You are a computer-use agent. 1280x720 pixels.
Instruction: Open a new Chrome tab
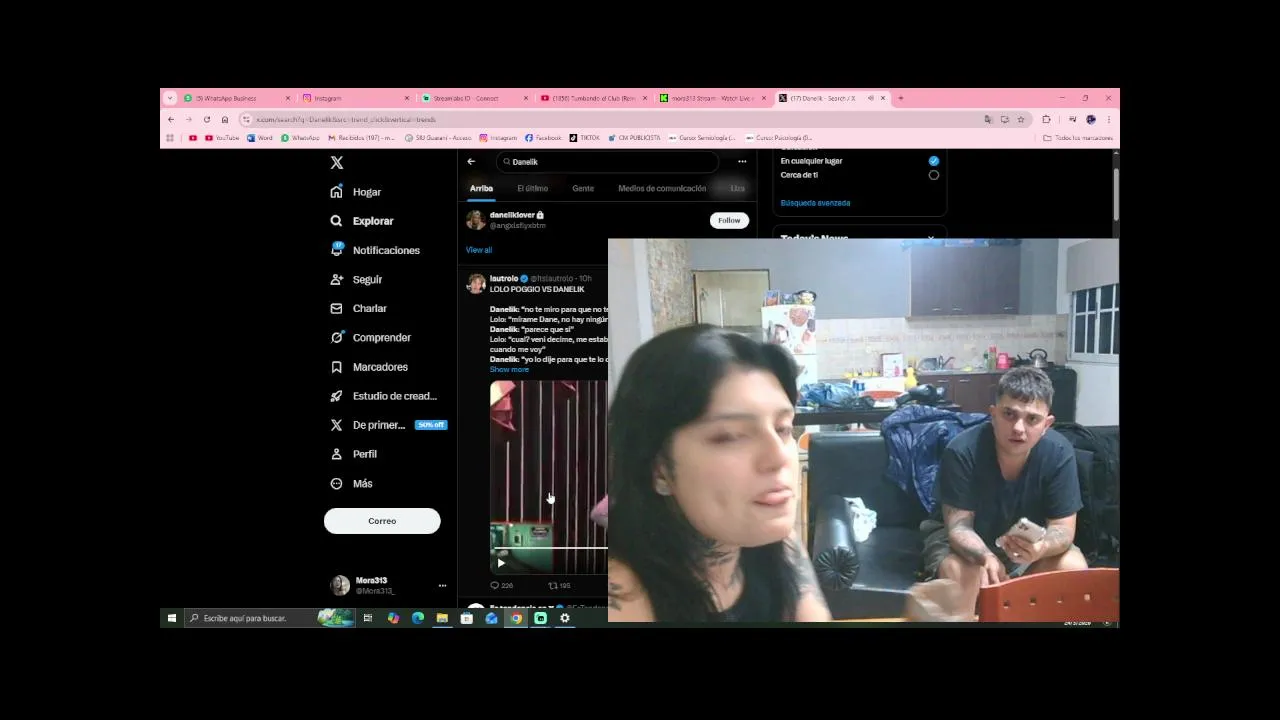(900, 98)
